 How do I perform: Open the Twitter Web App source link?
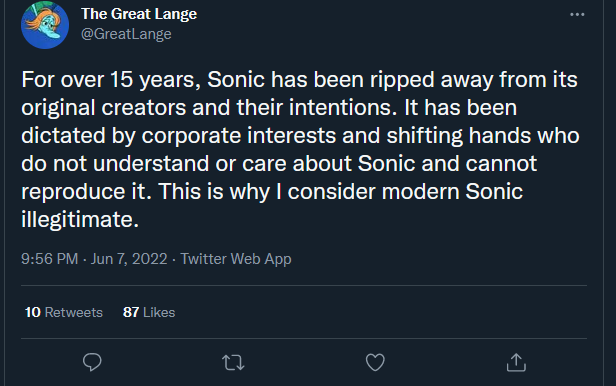coord(236,259)
